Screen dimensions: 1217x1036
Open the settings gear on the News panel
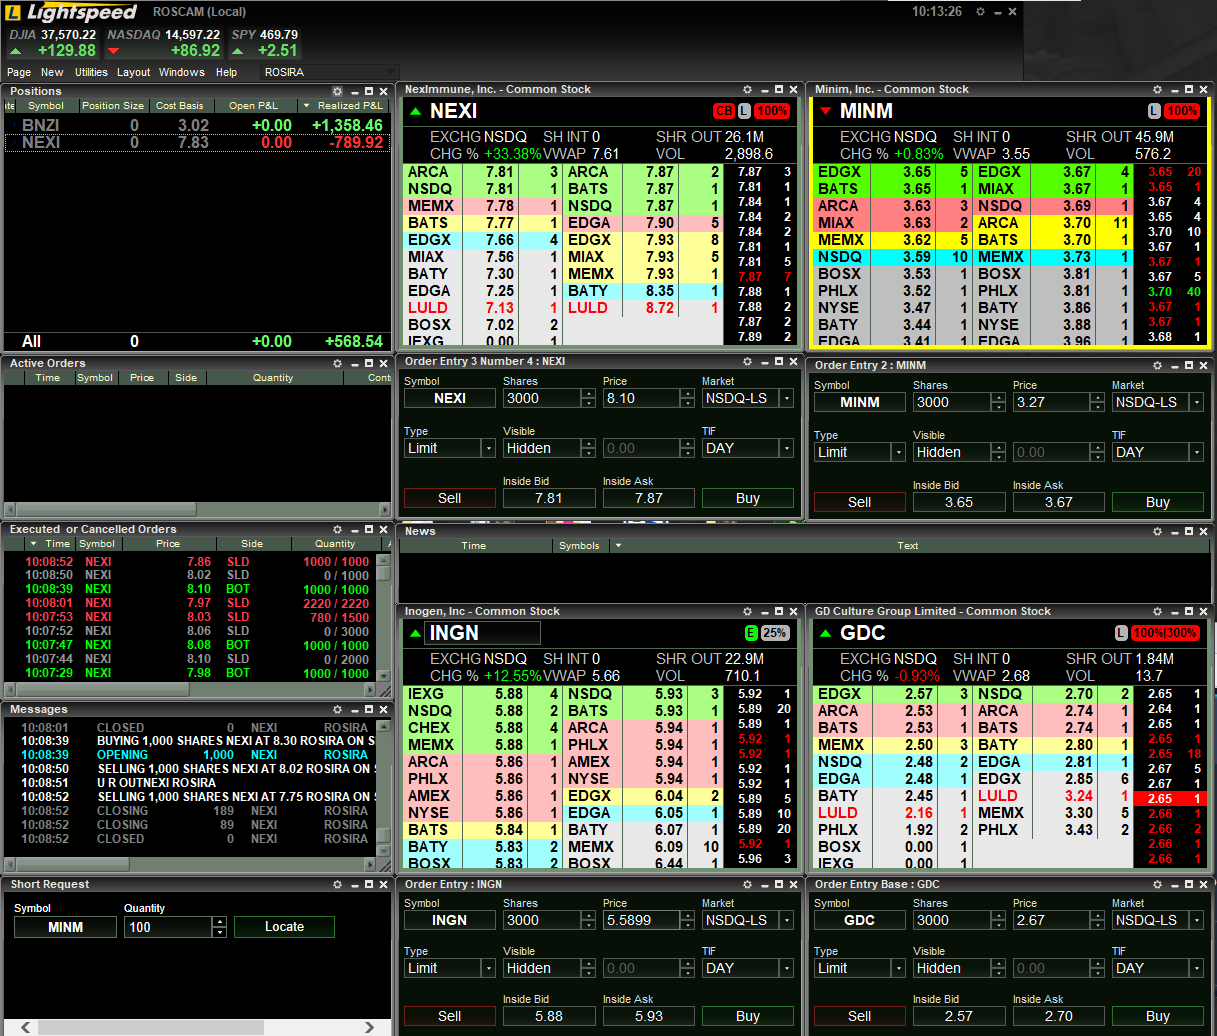pos(1156,531)
